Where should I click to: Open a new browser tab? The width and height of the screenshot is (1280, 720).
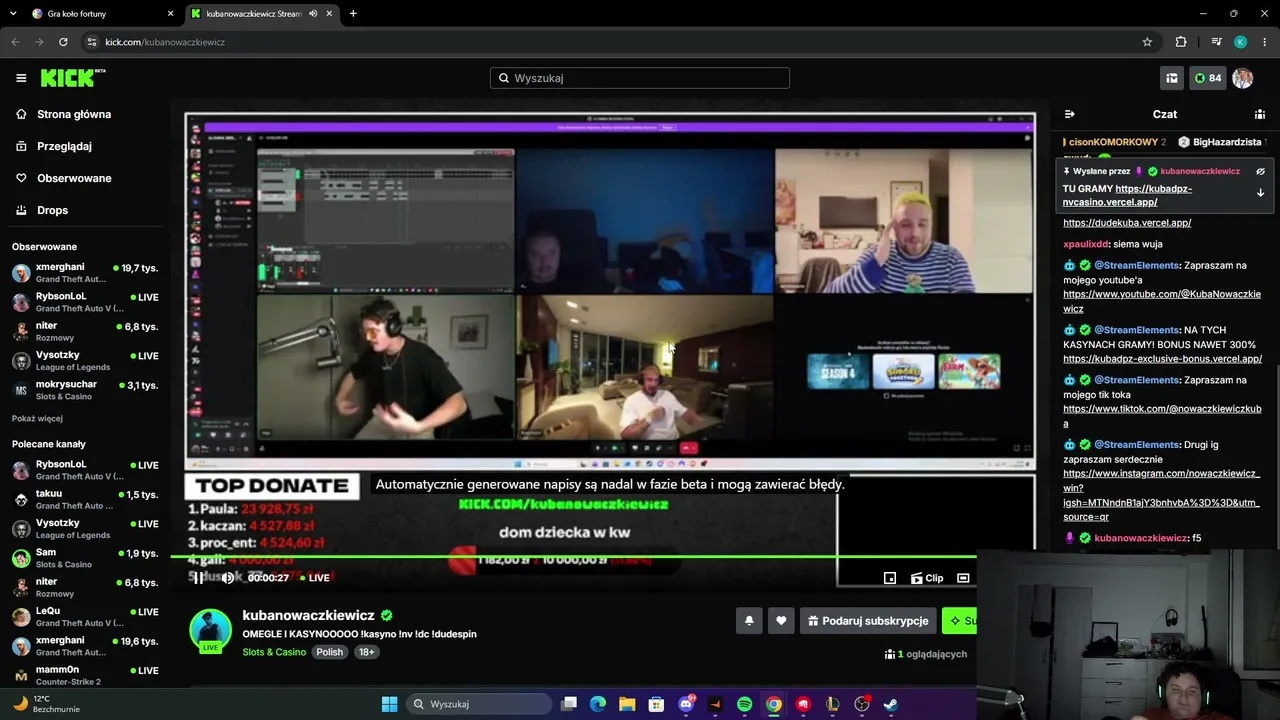pyautogui.click(x=353, y=14)
